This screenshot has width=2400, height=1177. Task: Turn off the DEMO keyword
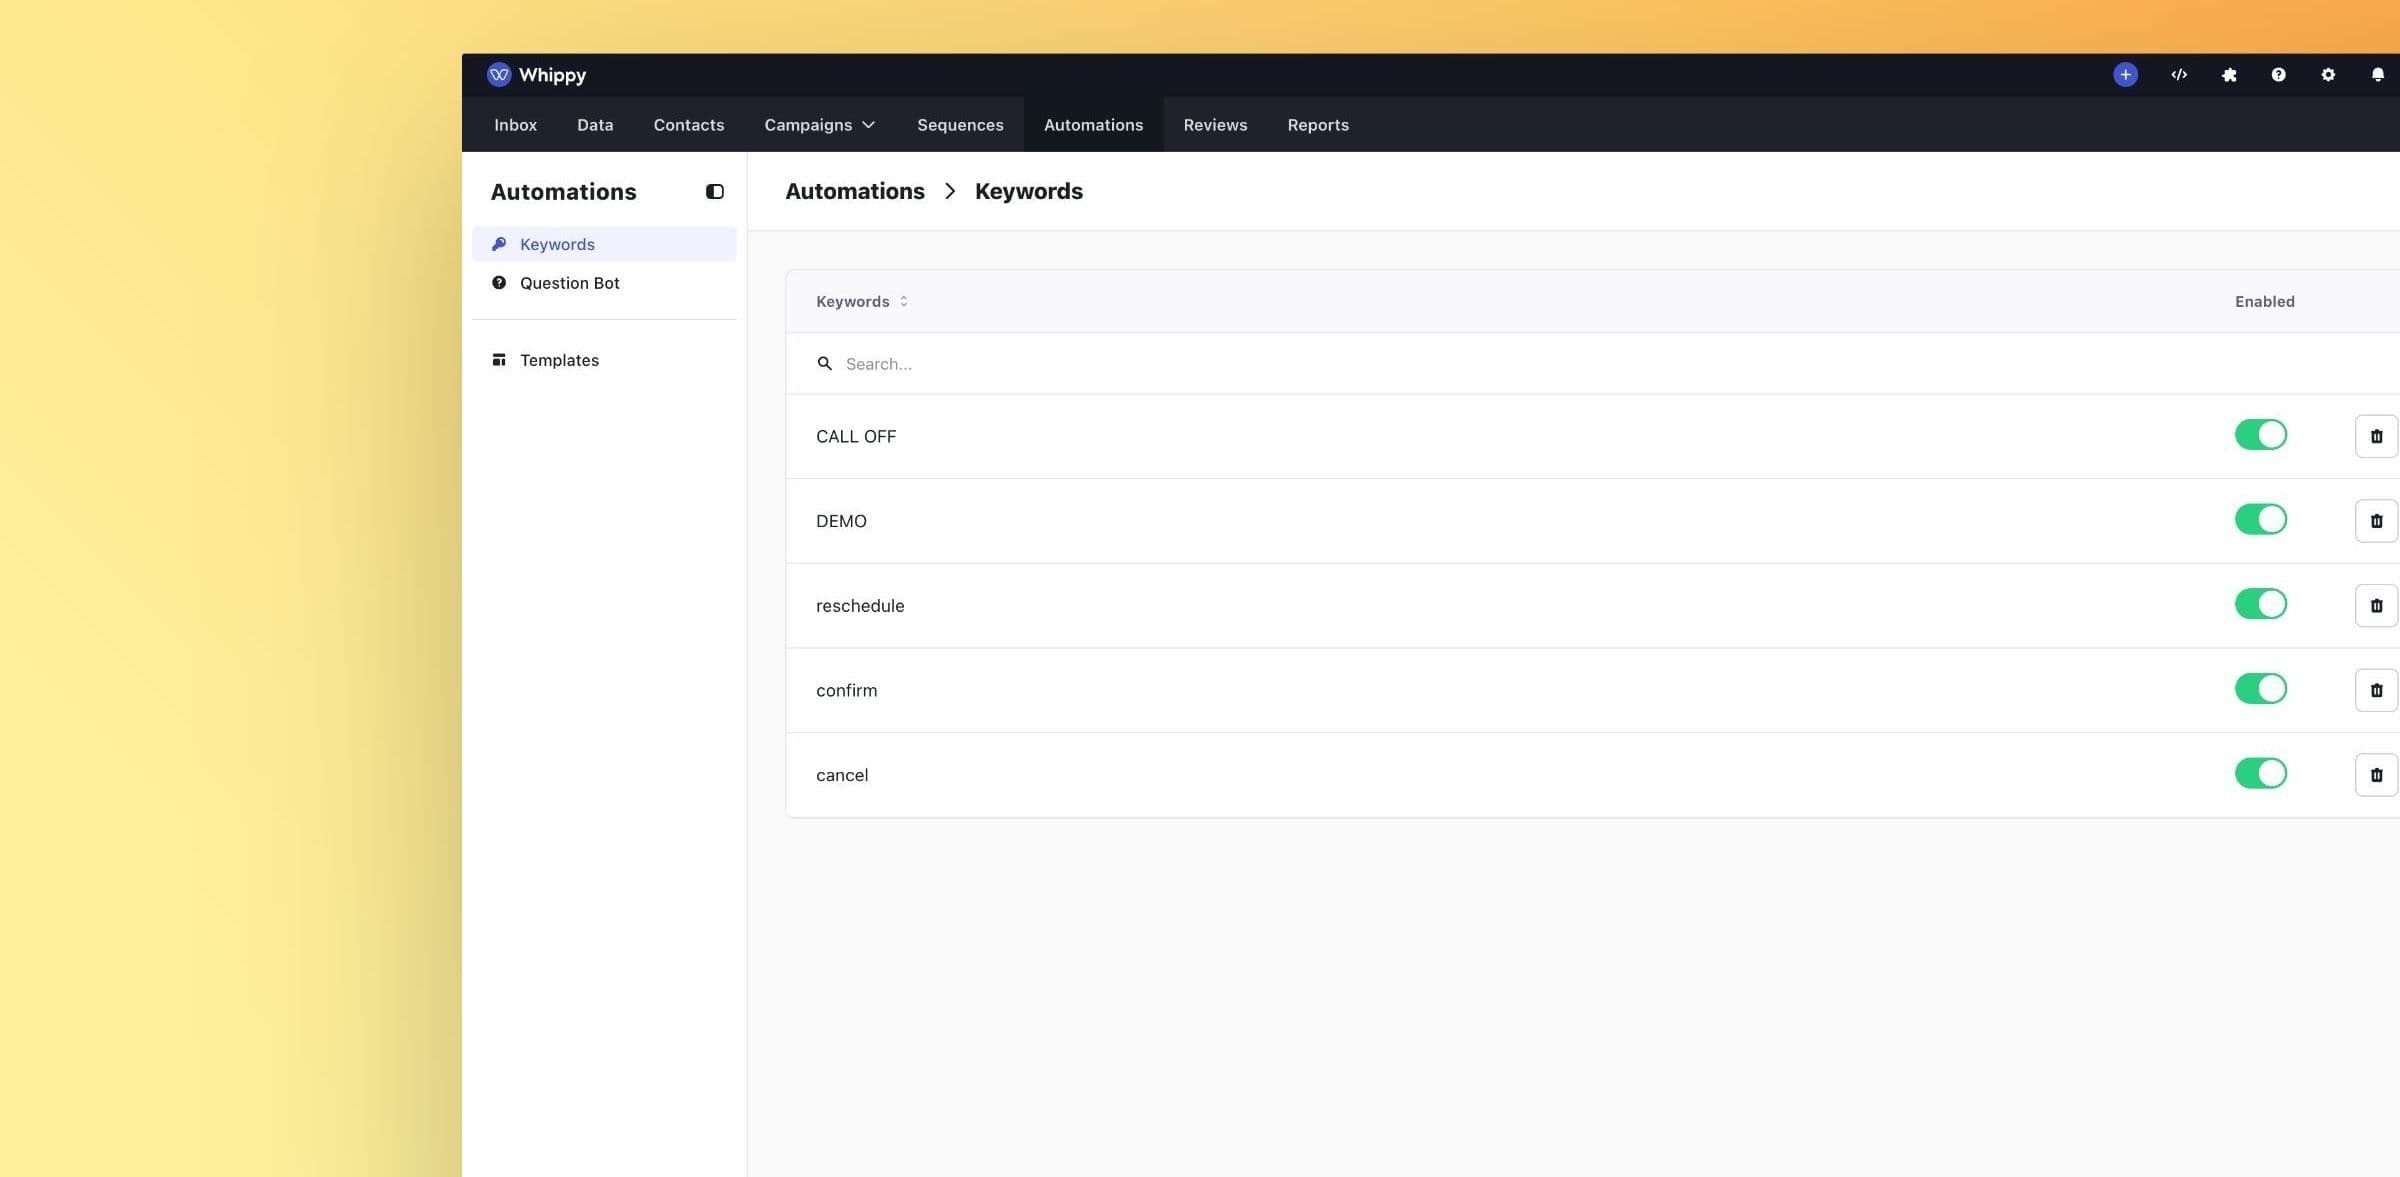(2261, 519)
